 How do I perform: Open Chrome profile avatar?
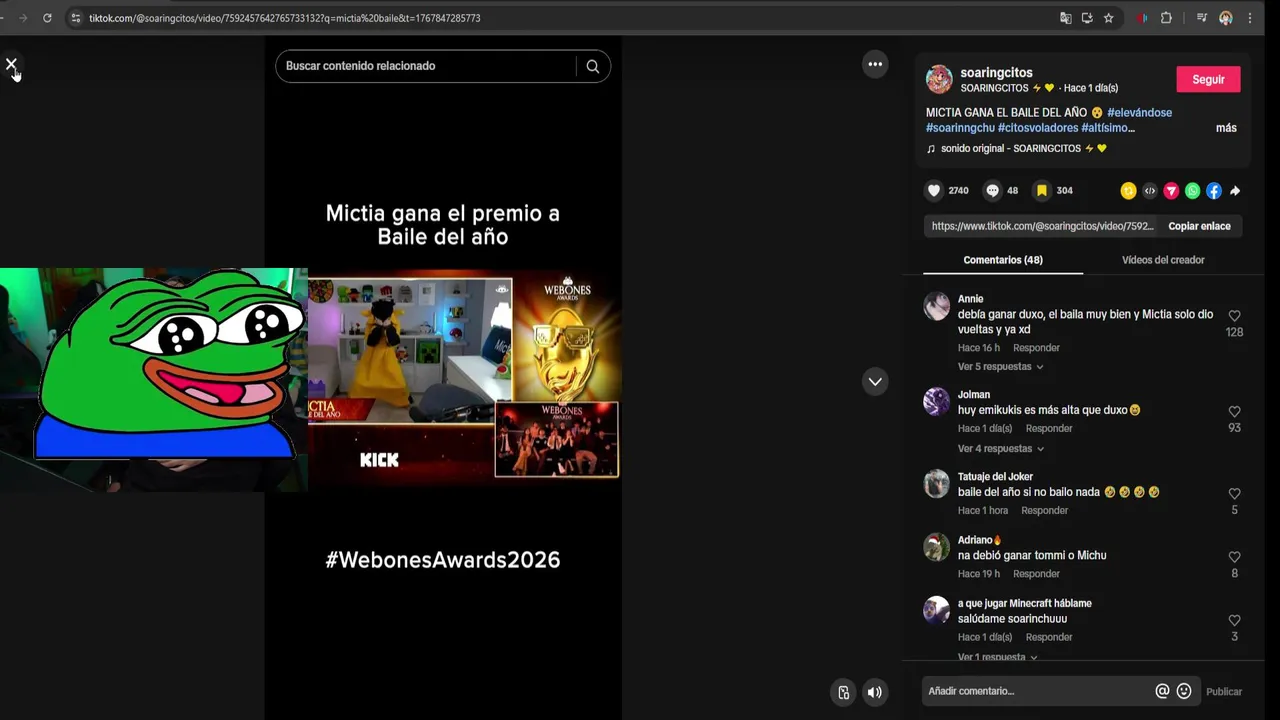point(1226,18)
